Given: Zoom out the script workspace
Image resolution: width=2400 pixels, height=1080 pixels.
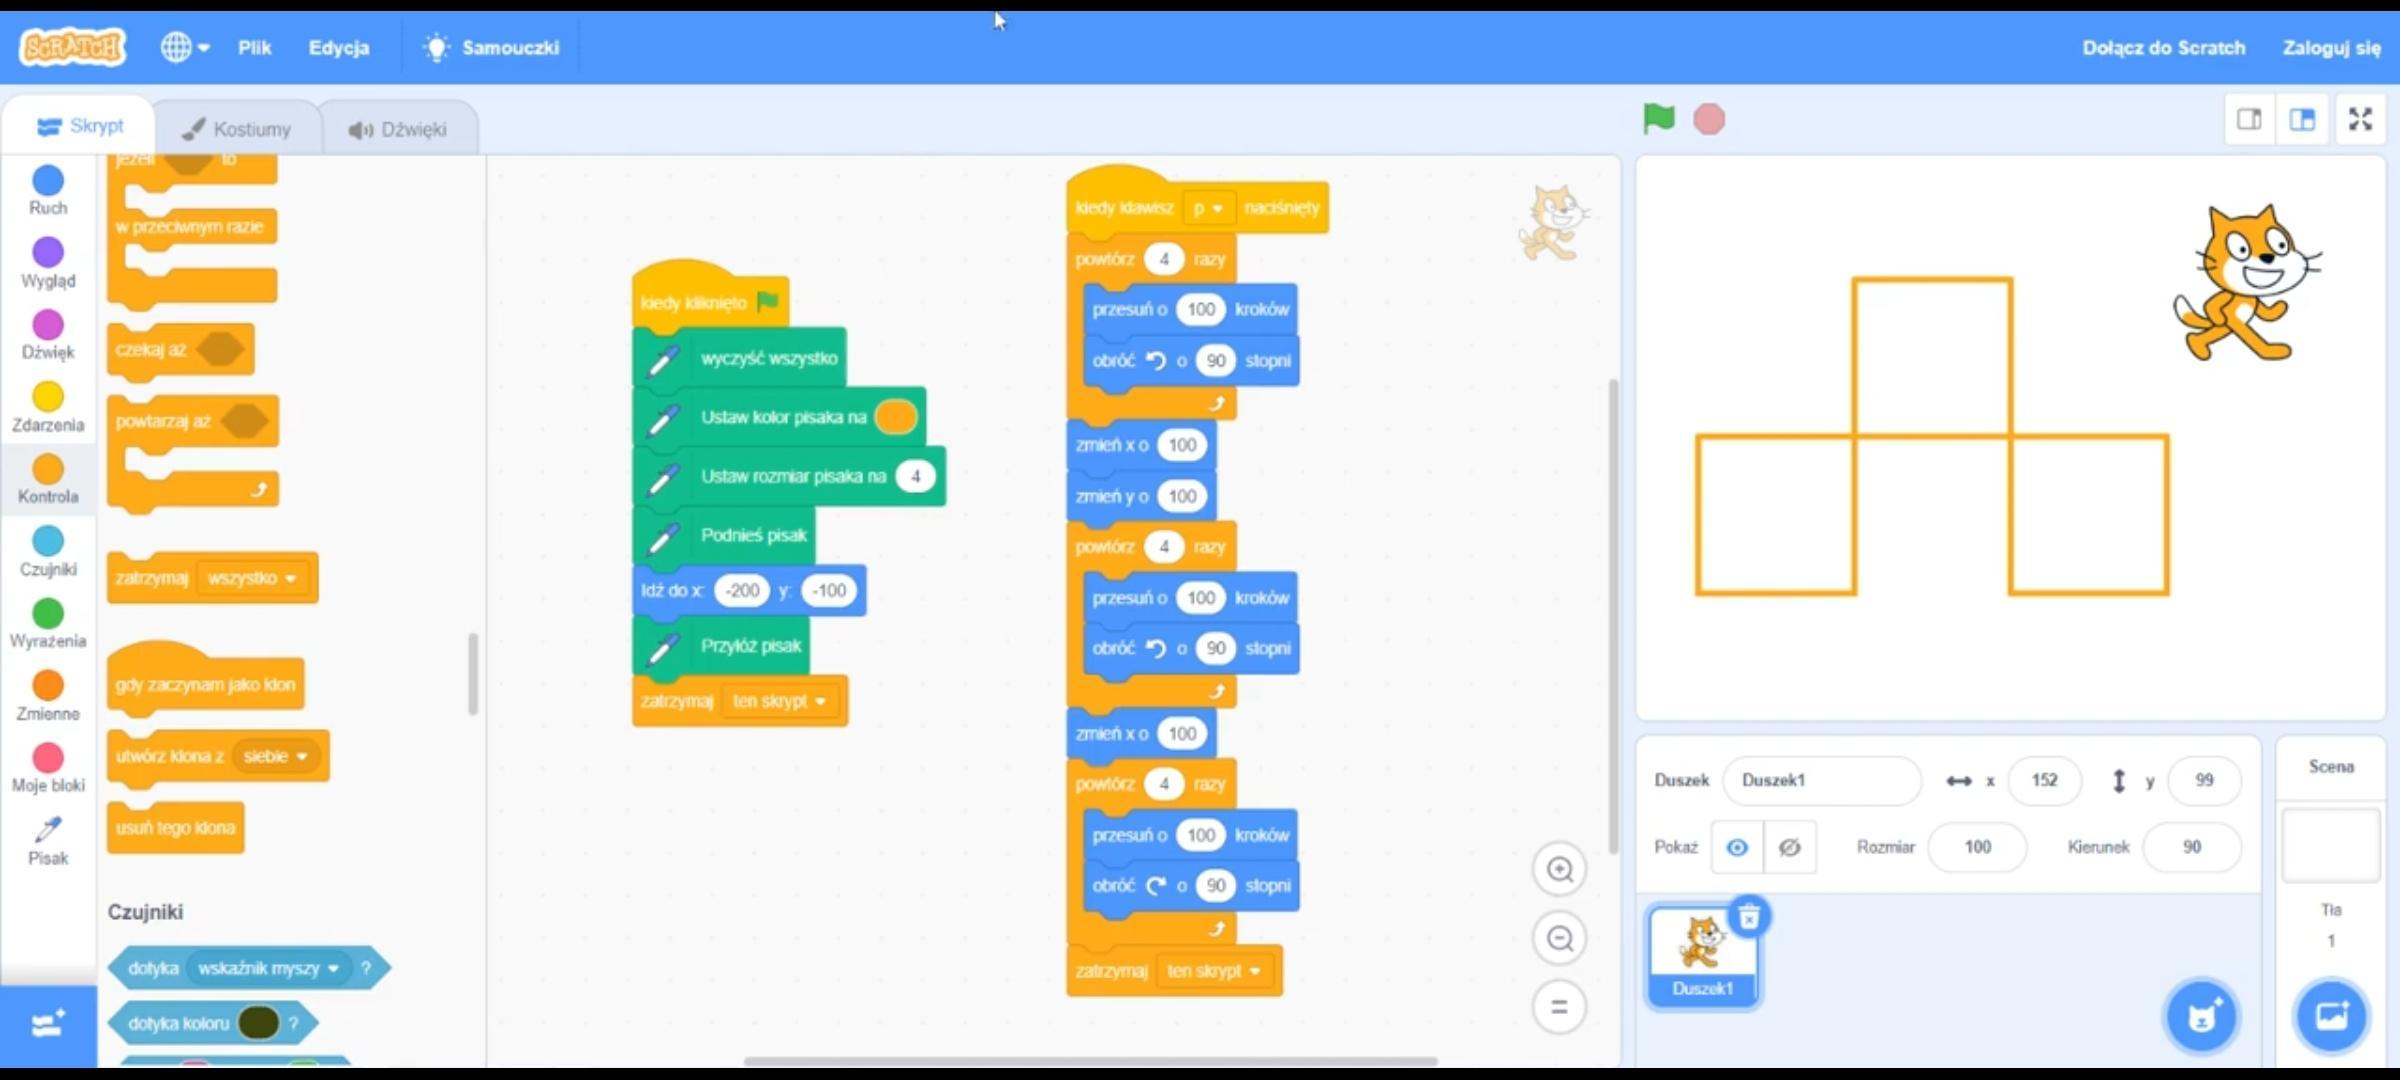Looking at the screenshot, I should pyautogui.click(x=1559, y=939).
